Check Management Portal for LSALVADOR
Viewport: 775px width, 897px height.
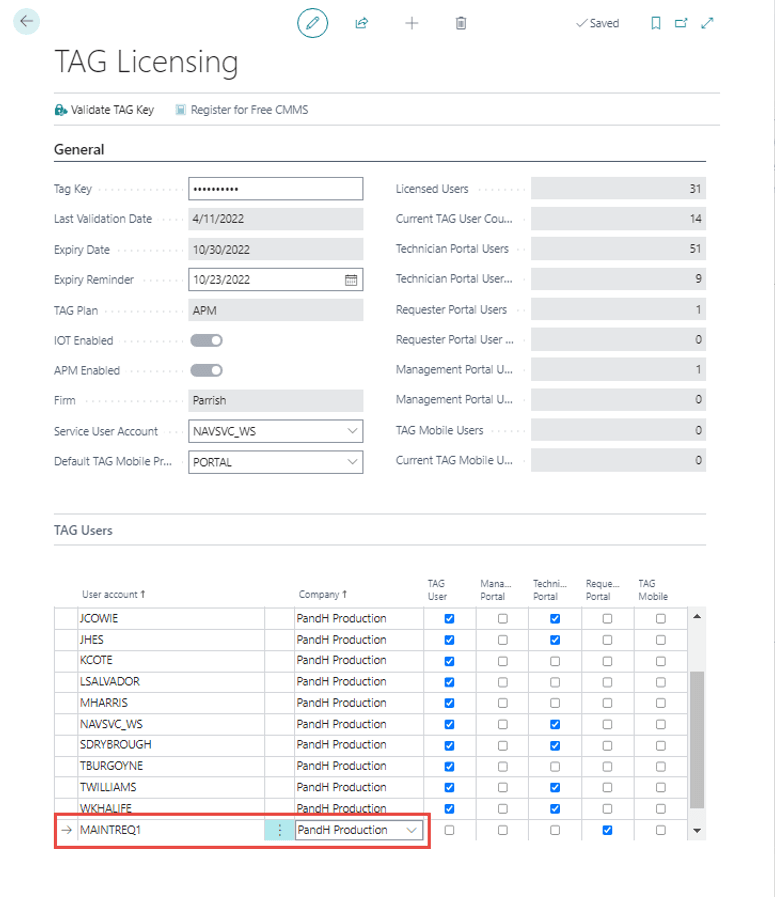(502, 682)
